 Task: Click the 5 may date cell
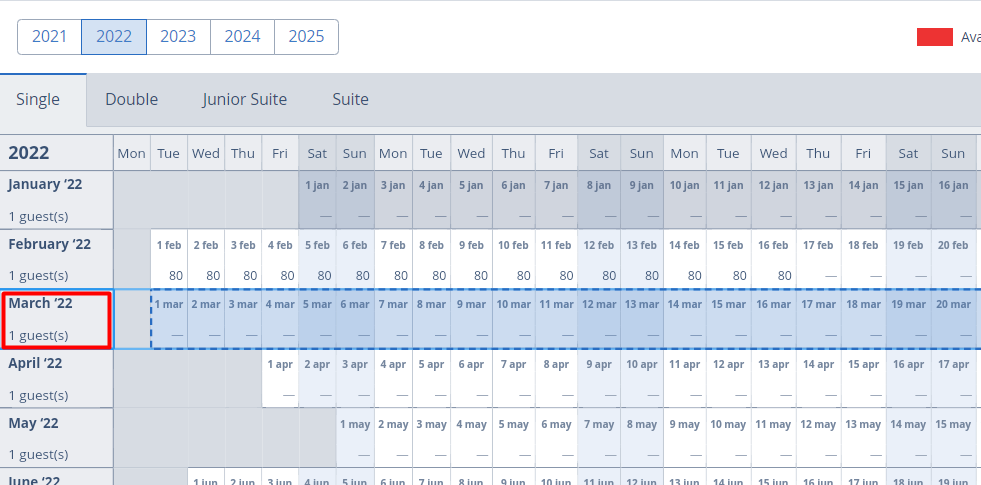point(514,438)
